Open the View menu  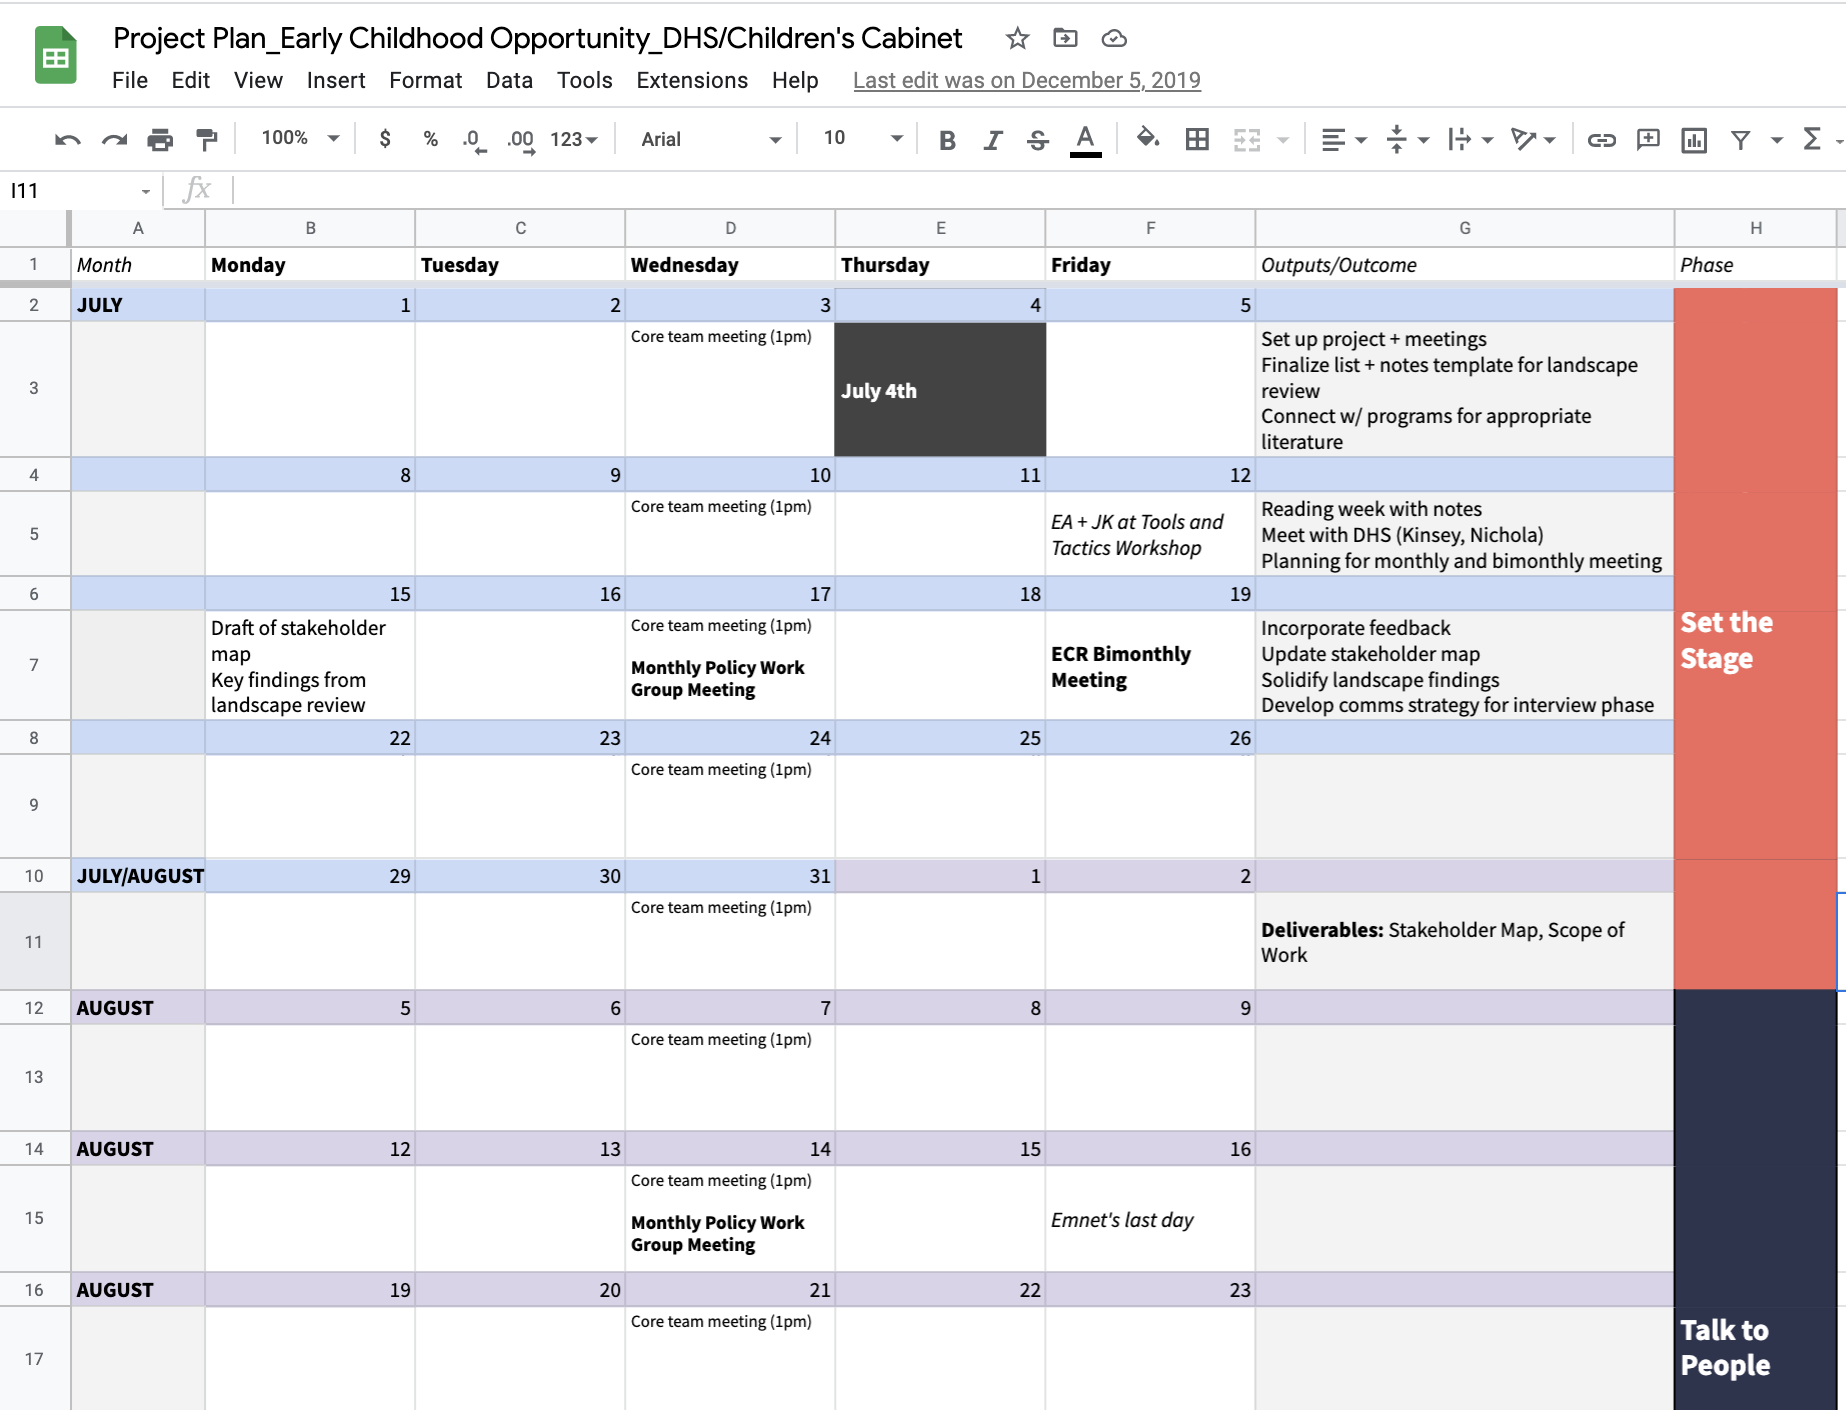click(x=258, y=80)
